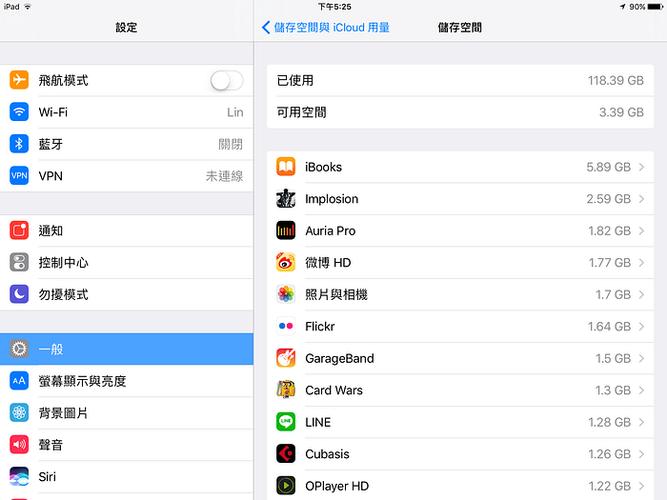The width and height of the screenshot is (667, 500).
Task: Tap the Wallpaper (背景圖片) icon
Action: 19,413
